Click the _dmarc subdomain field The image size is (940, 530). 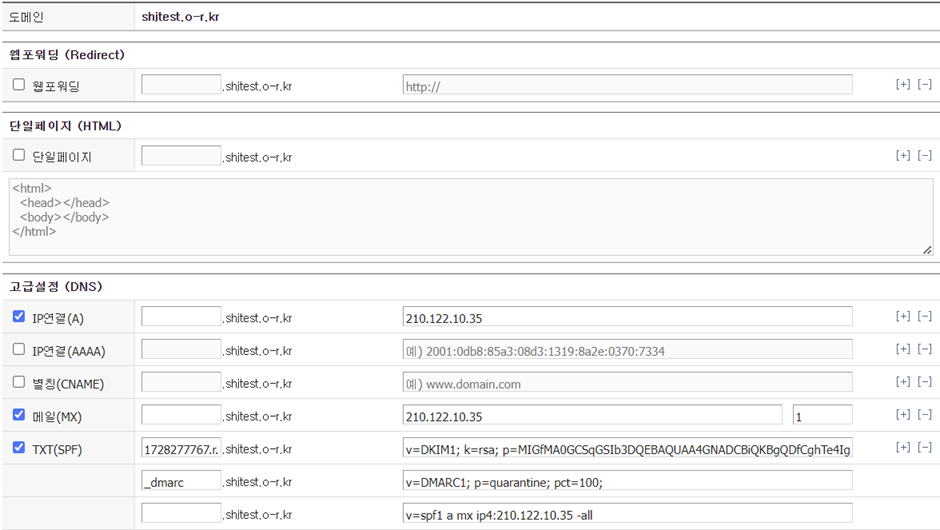point(181,481)
